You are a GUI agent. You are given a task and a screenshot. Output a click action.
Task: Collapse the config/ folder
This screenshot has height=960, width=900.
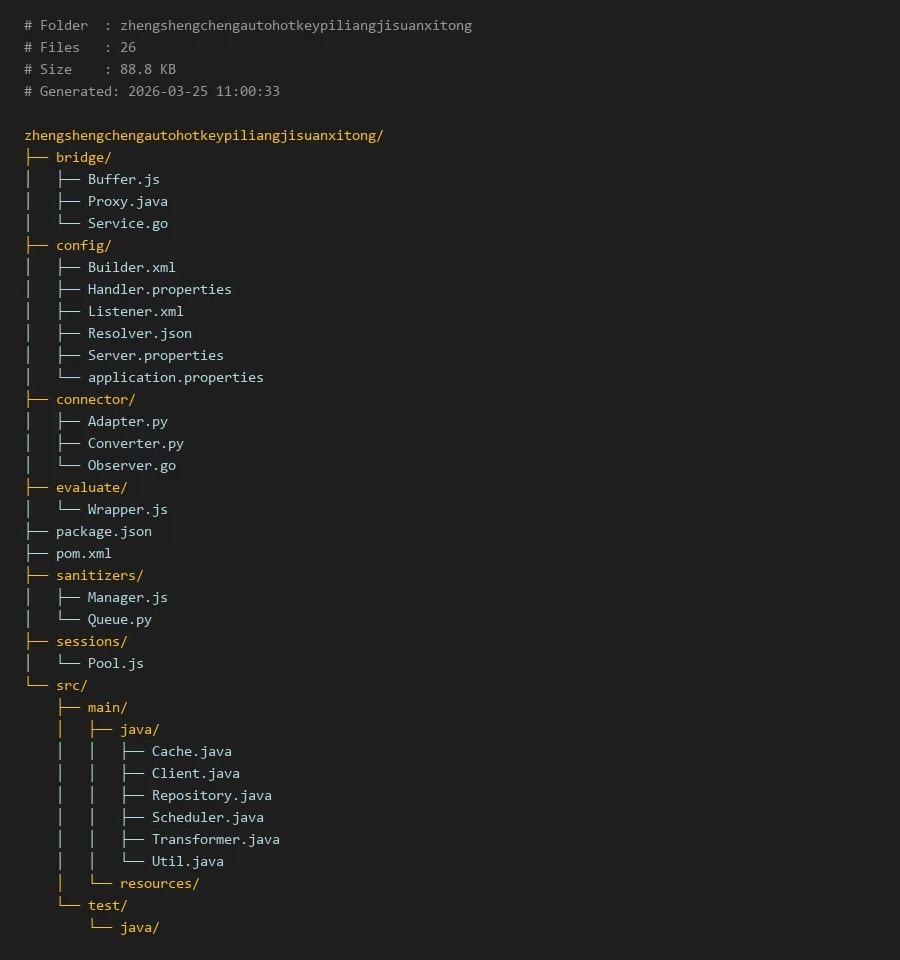click(x=83, y=245)
